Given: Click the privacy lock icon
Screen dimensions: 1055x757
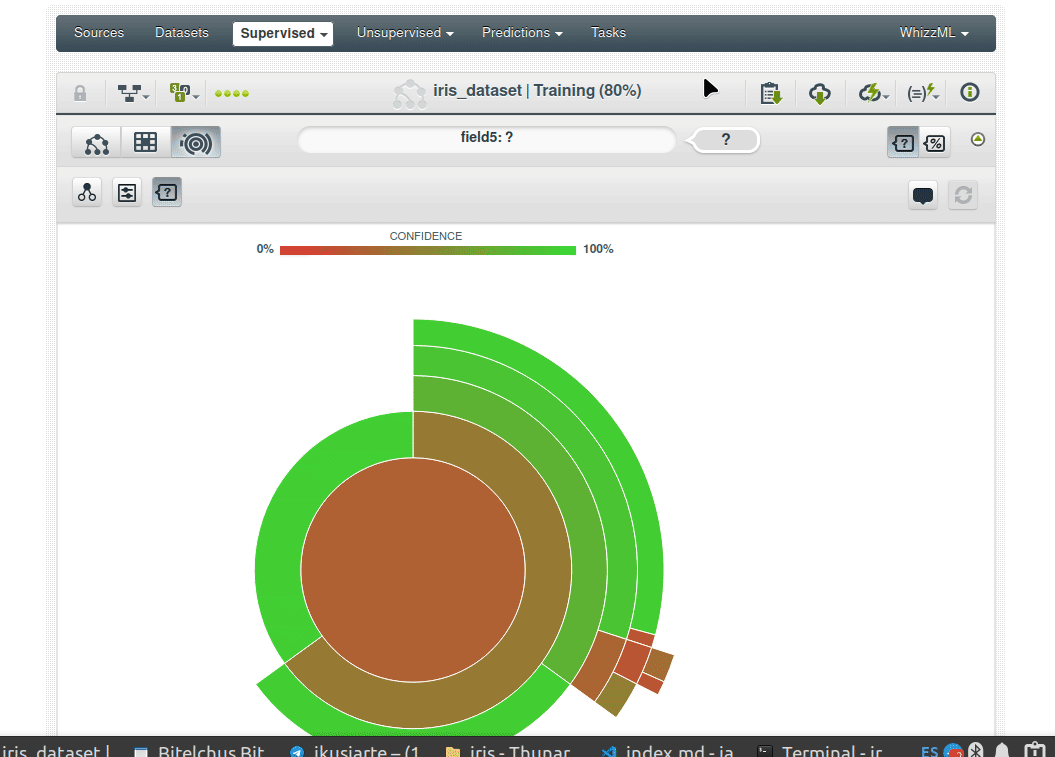Looking at the screenshot, I should pyautogui.click(x=80, y=93).
